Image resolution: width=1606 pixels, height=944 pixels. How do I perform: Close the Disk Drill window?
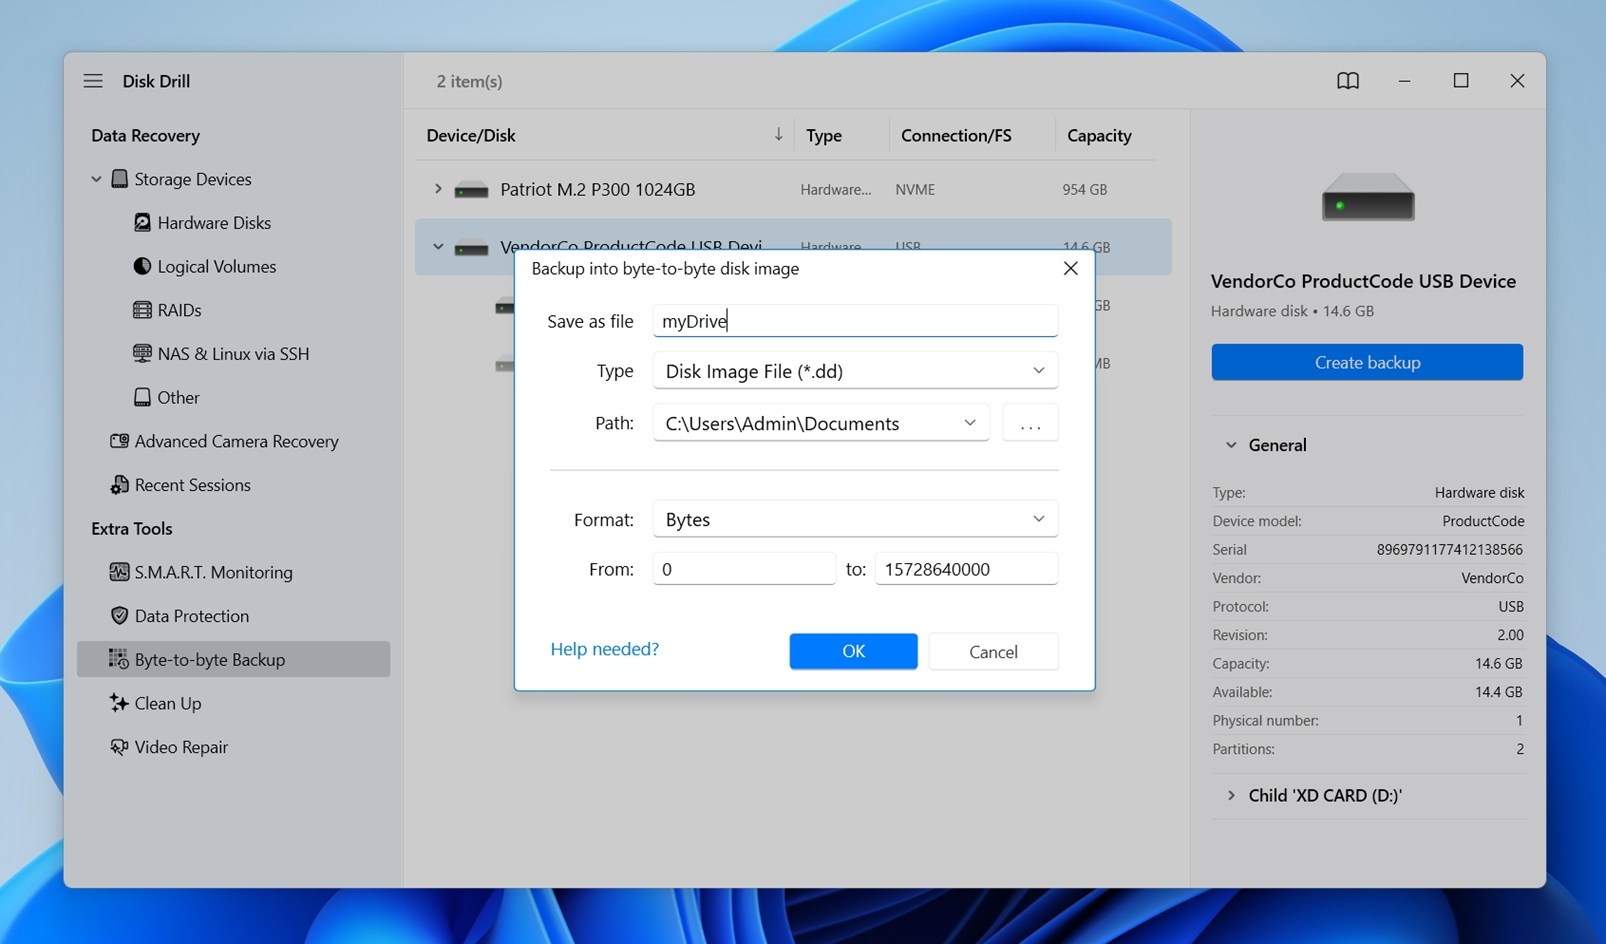pyautogui.click(x=1517, y=81)
